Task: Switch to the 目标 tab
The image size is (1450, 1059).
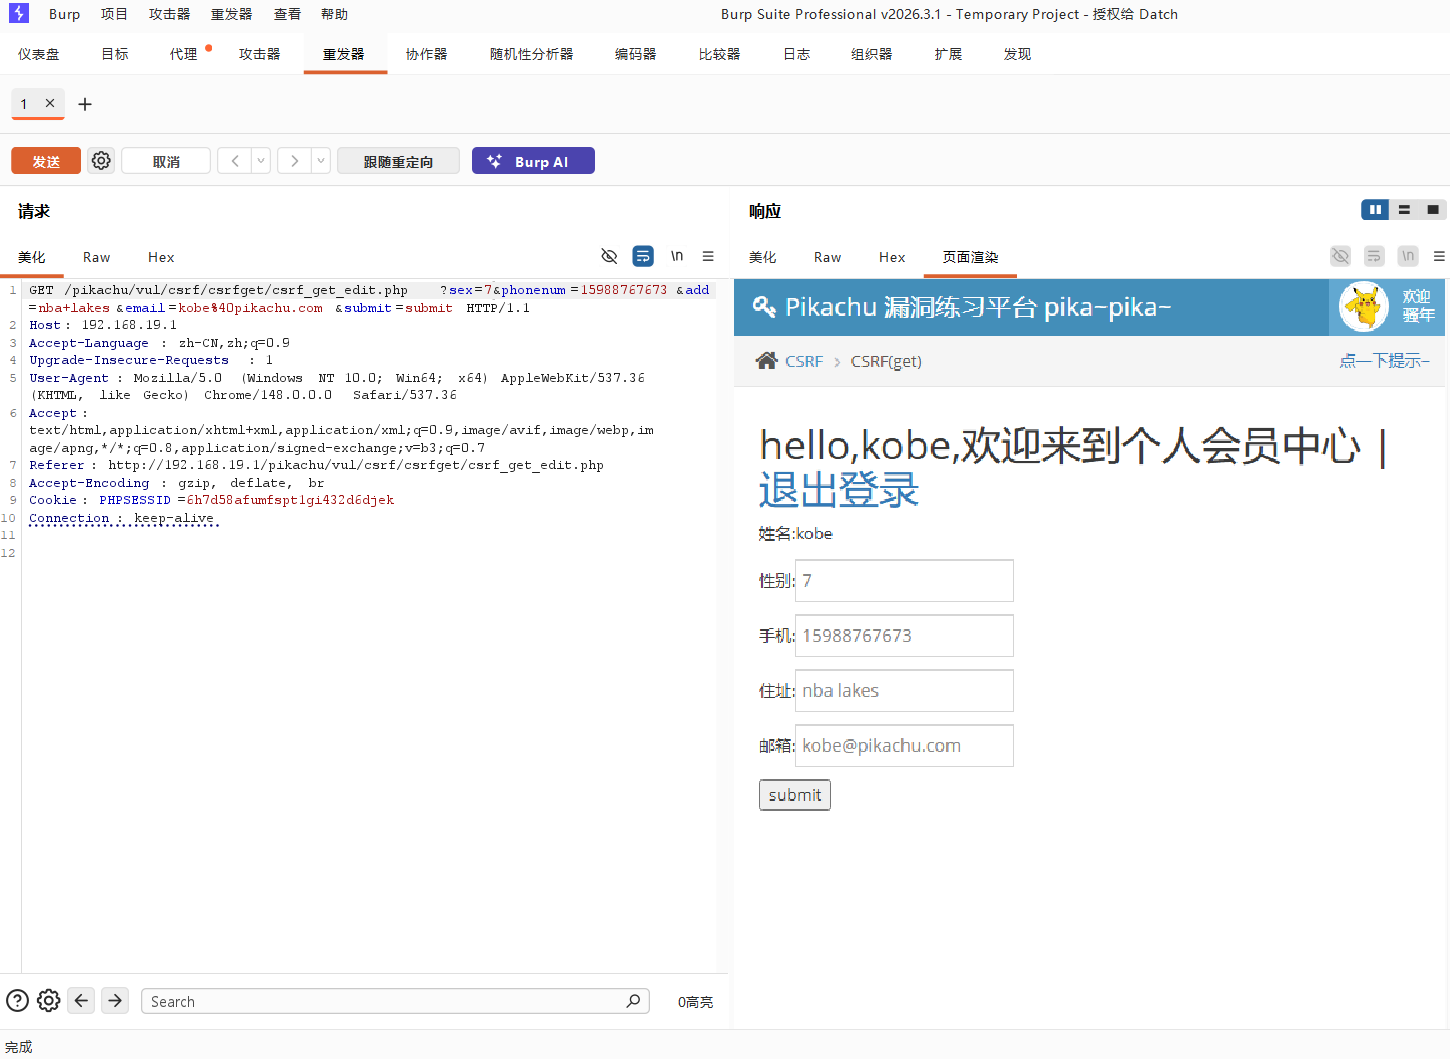Action: click(115, 54)
